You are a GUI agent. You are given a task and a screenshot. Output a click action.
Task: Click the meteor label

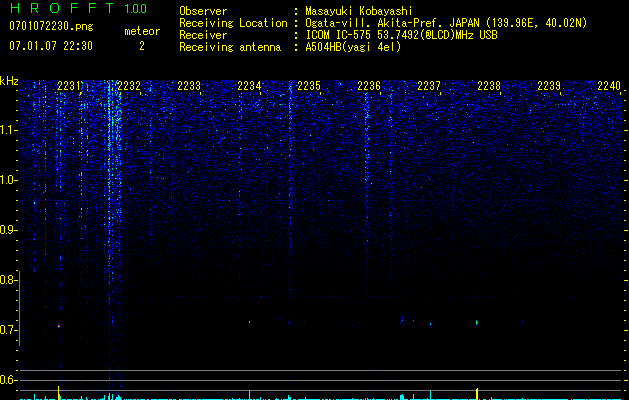tap(142, 31)
